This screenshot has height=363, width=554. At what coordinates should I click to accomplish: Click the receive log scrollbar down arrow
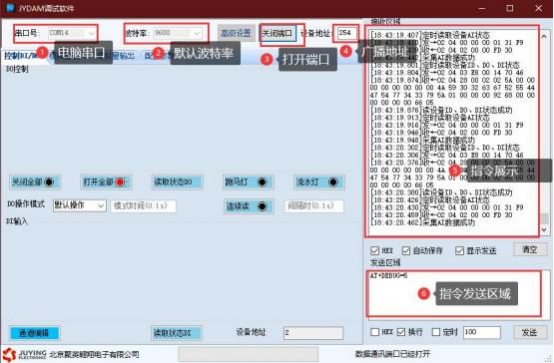[544, 230]
